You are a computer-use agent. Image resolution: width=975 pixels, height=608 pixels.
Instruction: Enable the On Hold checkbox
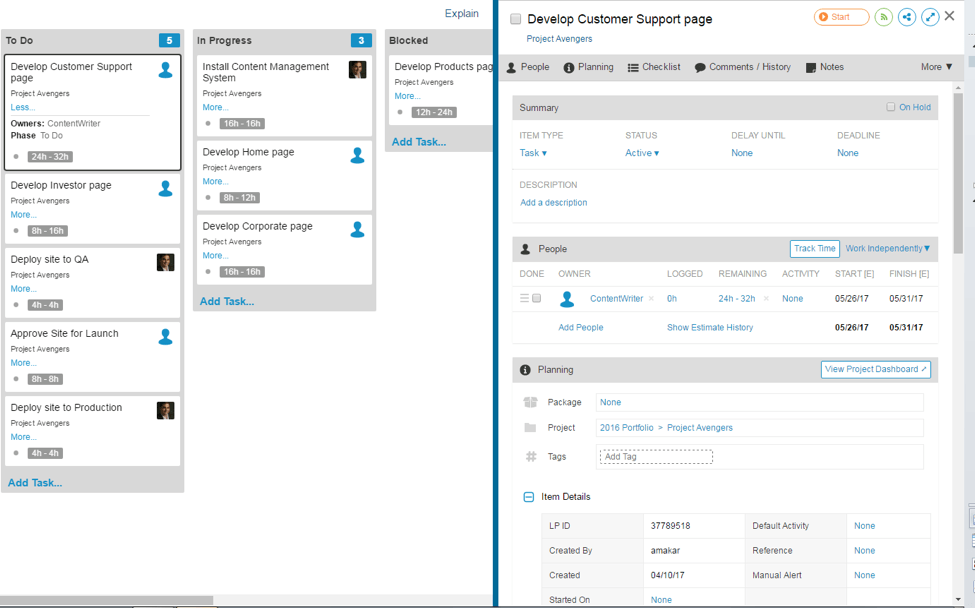(x=890, y=107)
